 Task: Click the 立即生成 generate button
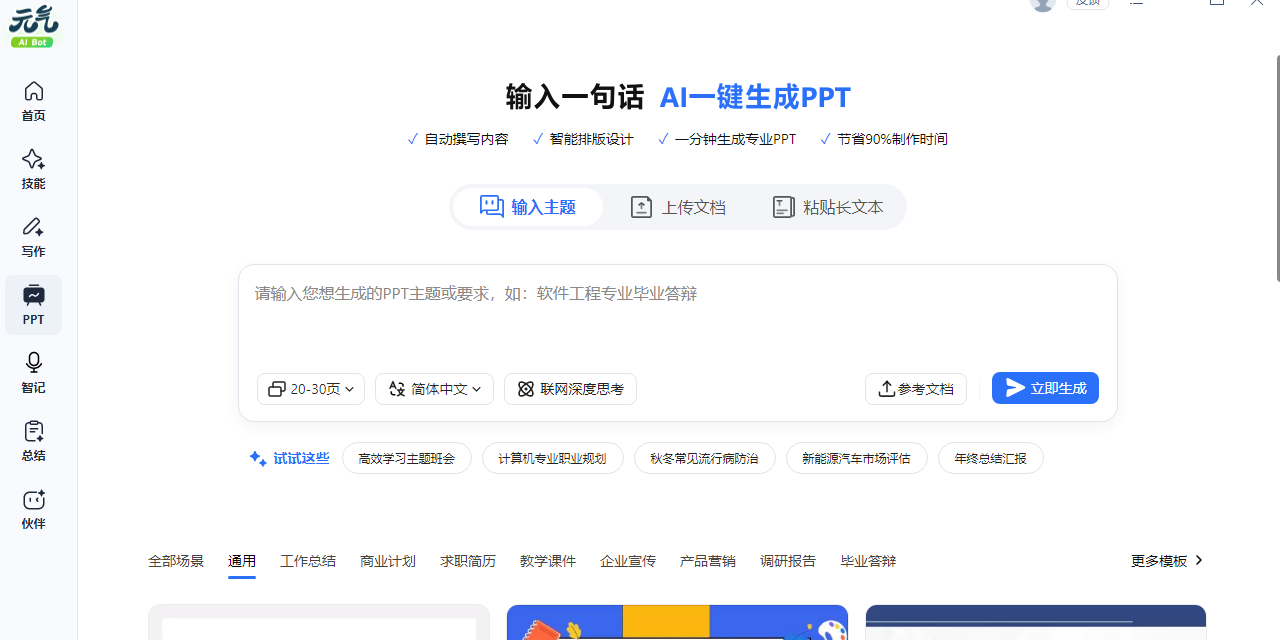pyautogui.click(x=1045, y=389)
